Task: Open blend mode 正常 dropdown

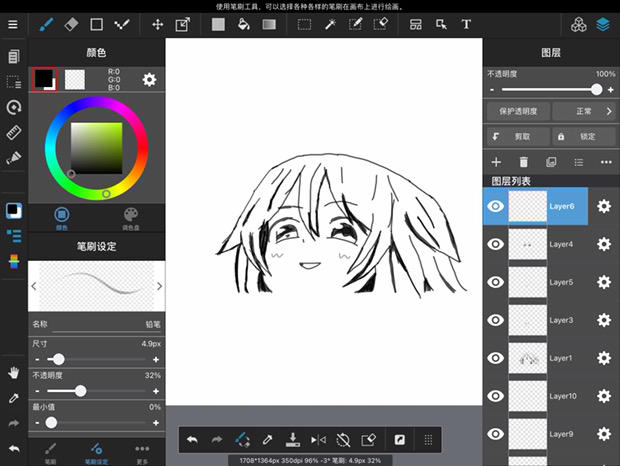Action: pyautogui.click(x=584, y=111)
